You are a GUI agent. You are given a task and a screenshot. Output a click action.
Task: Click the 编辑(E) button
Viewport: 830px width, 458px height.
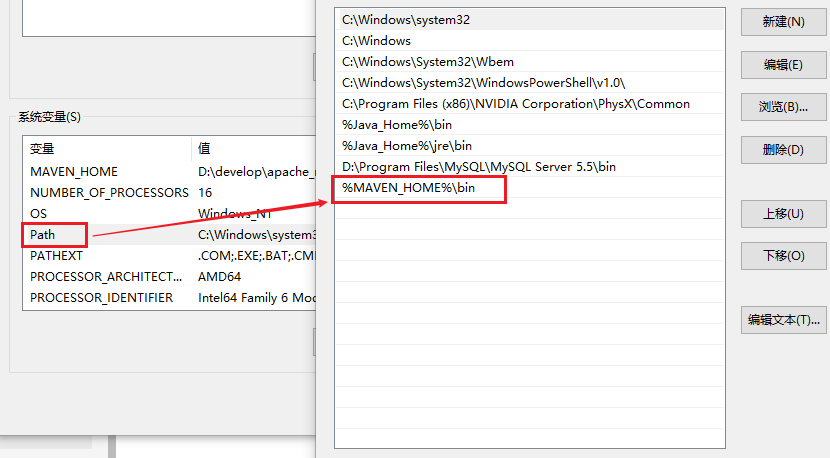coord(783,65)
